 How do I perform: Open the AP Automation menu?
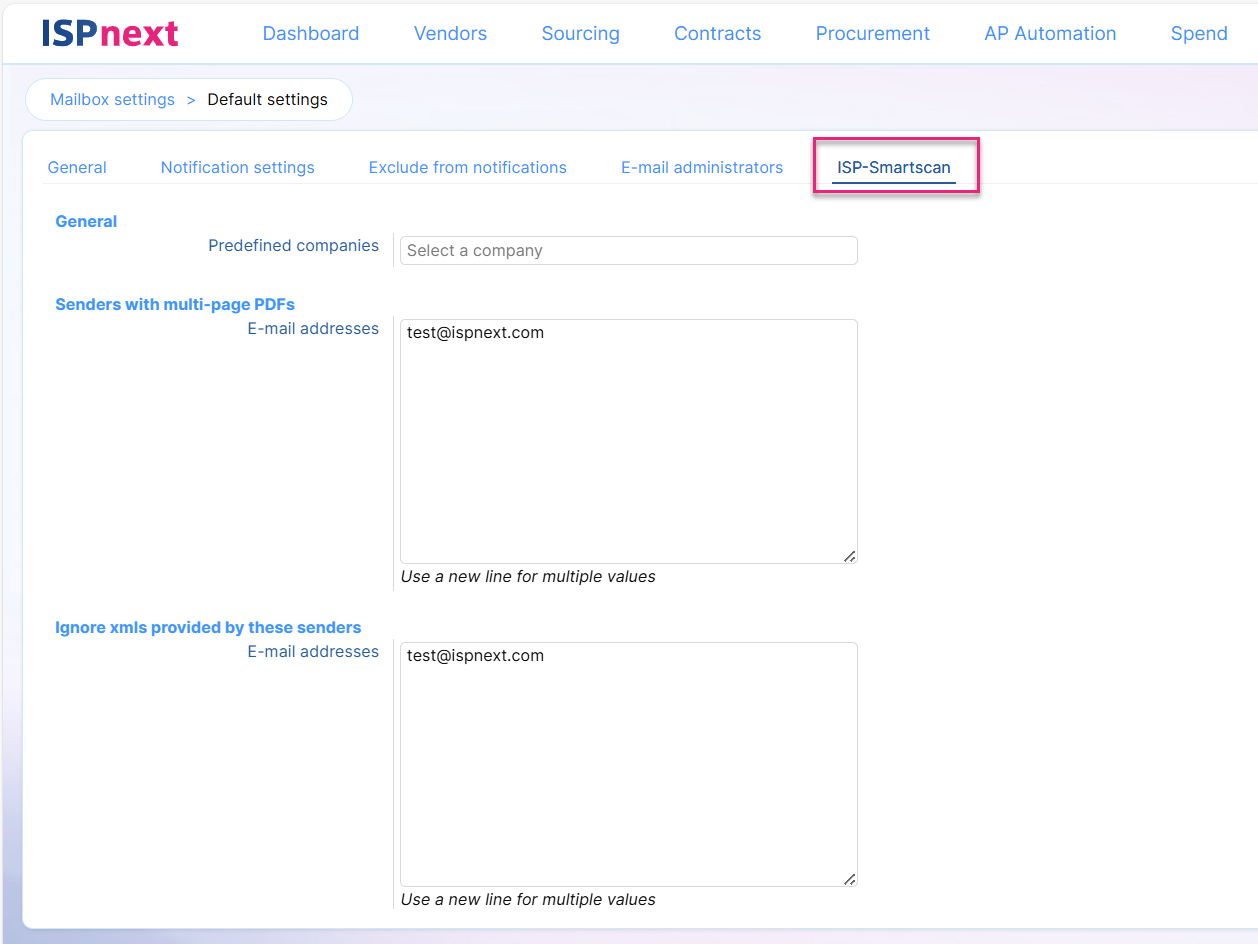click(x=1050, y=33)
